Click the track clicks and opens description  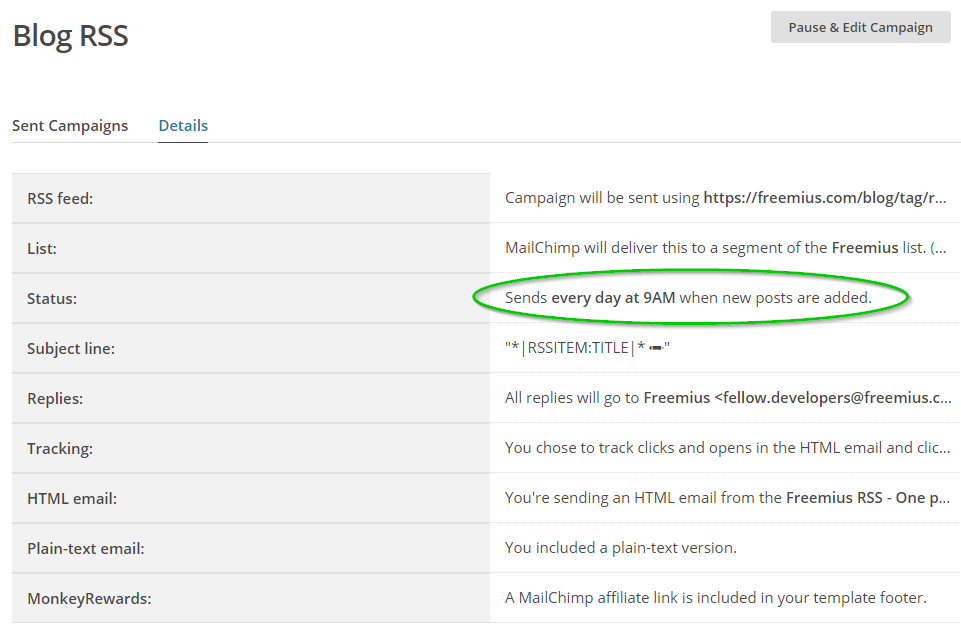(x=727, y=448)
